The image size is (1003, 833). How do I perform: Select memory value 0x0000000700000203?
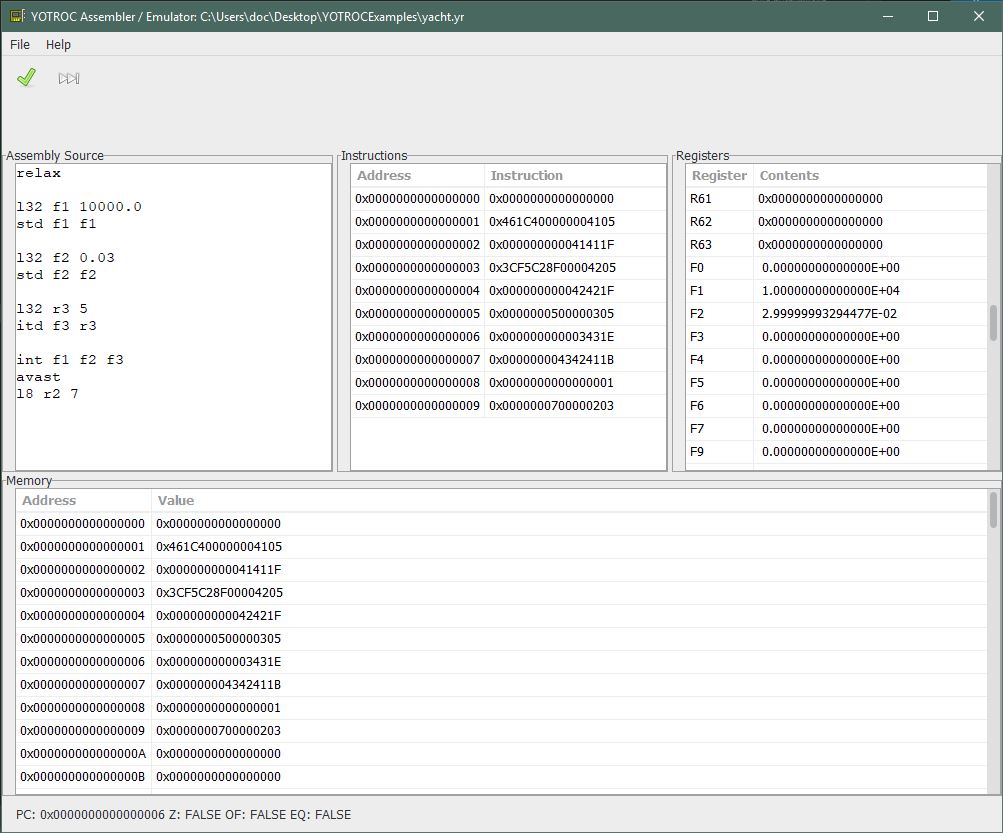[x=218, y=731]
